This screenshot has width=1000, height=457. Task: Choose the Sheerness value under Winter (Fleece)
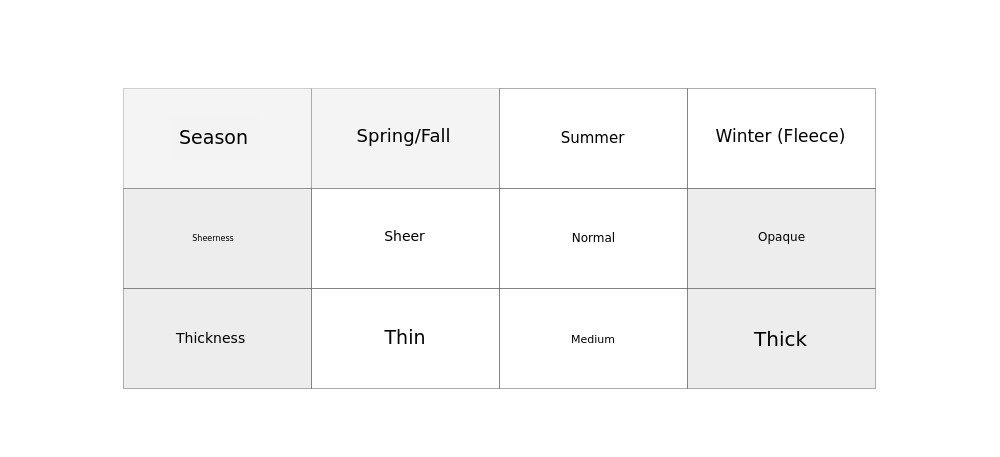click(x=781, y=238)
